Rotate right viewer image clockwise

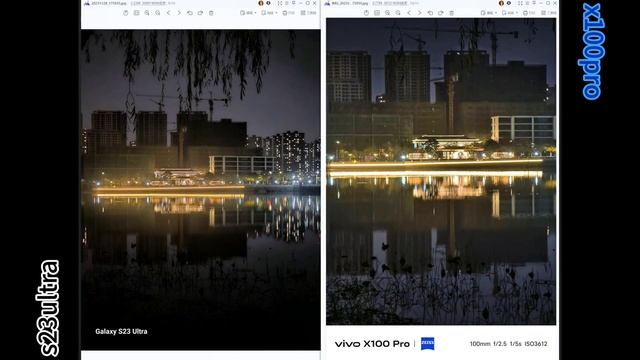click(x=441, y=13)
